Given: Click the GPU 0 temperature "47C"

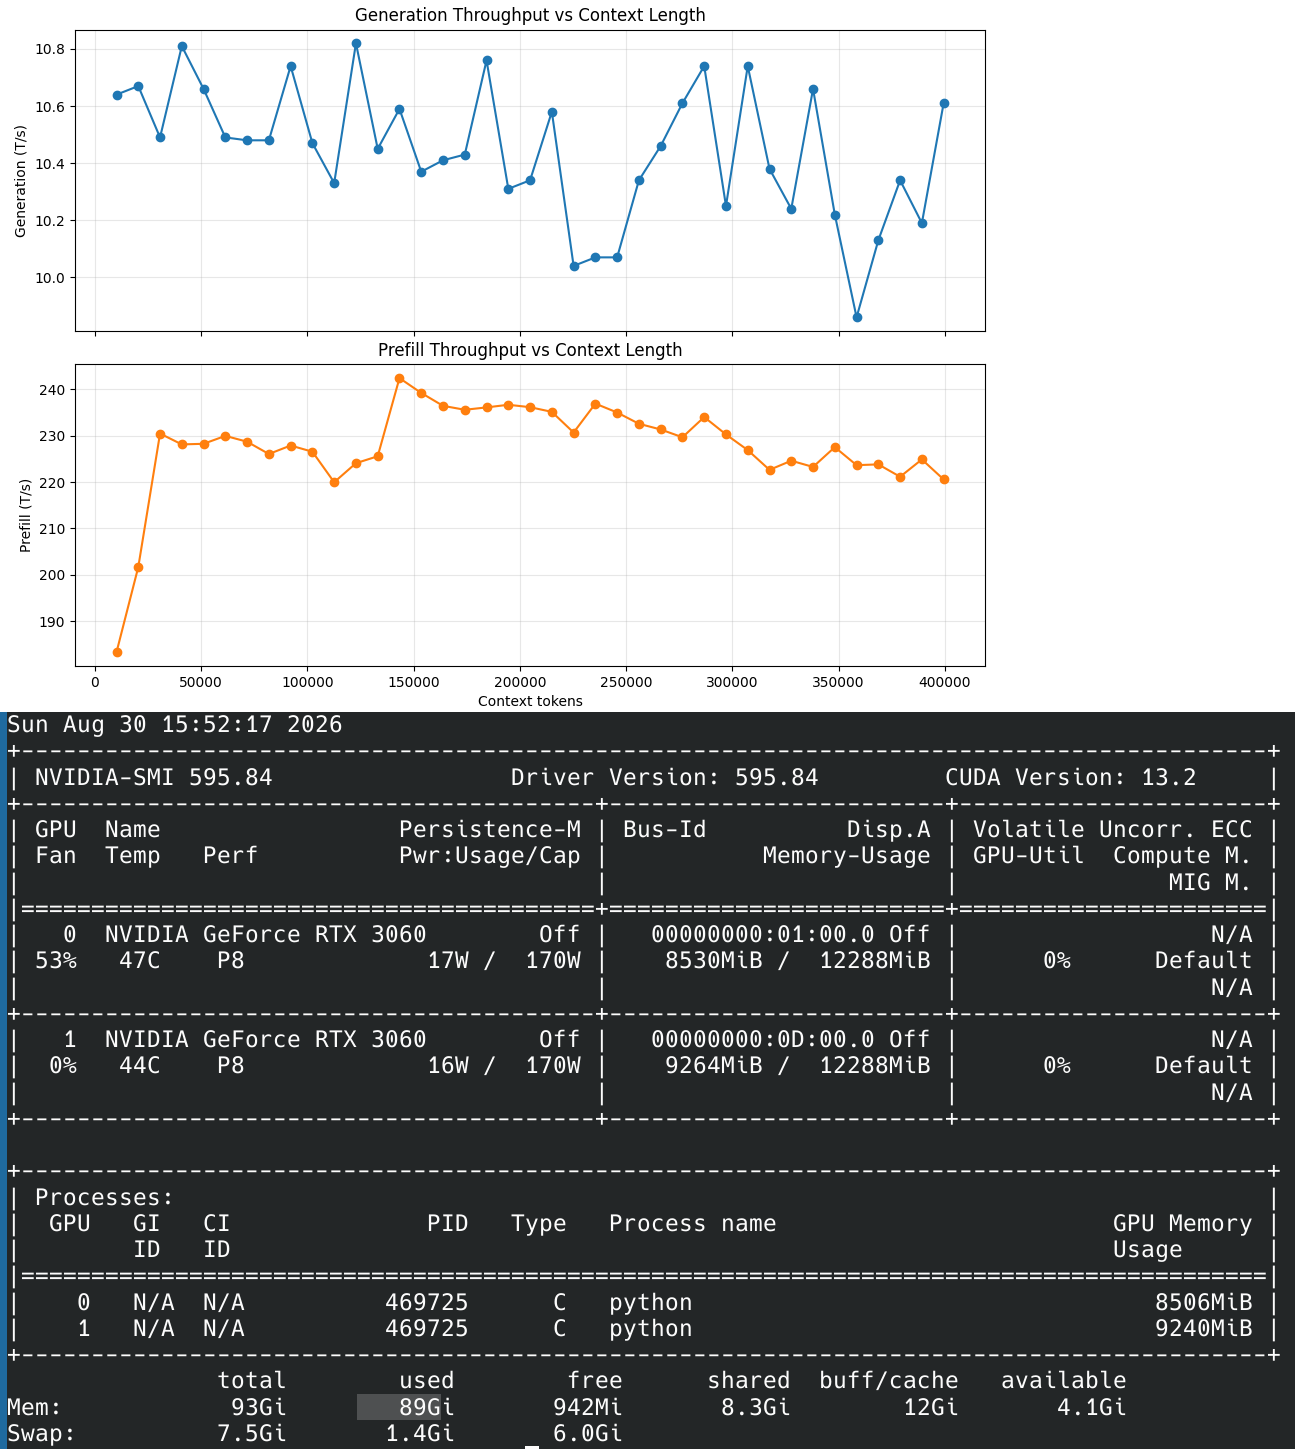Looking at the screenshot, I should click(x=140, y=961).
